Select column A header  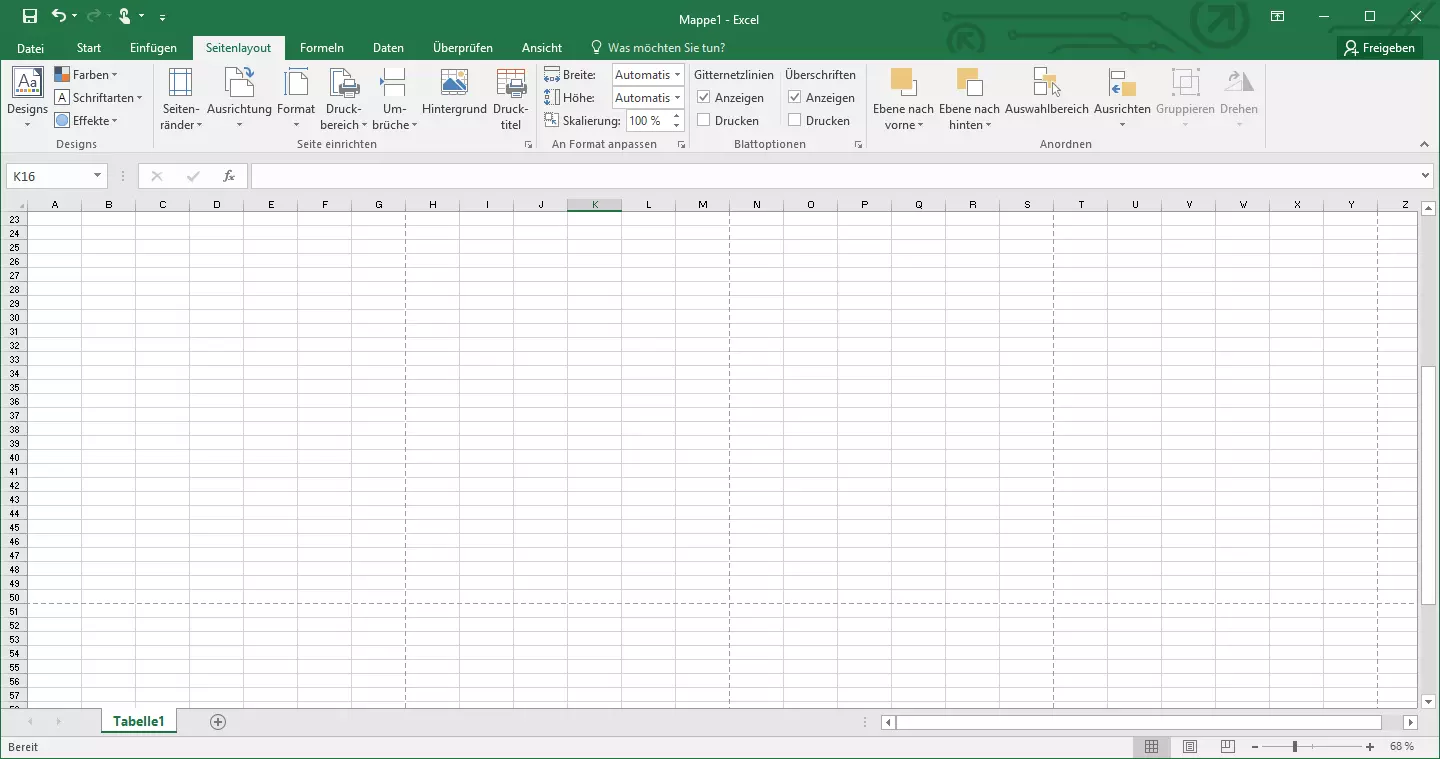click(x=54, y=205)
